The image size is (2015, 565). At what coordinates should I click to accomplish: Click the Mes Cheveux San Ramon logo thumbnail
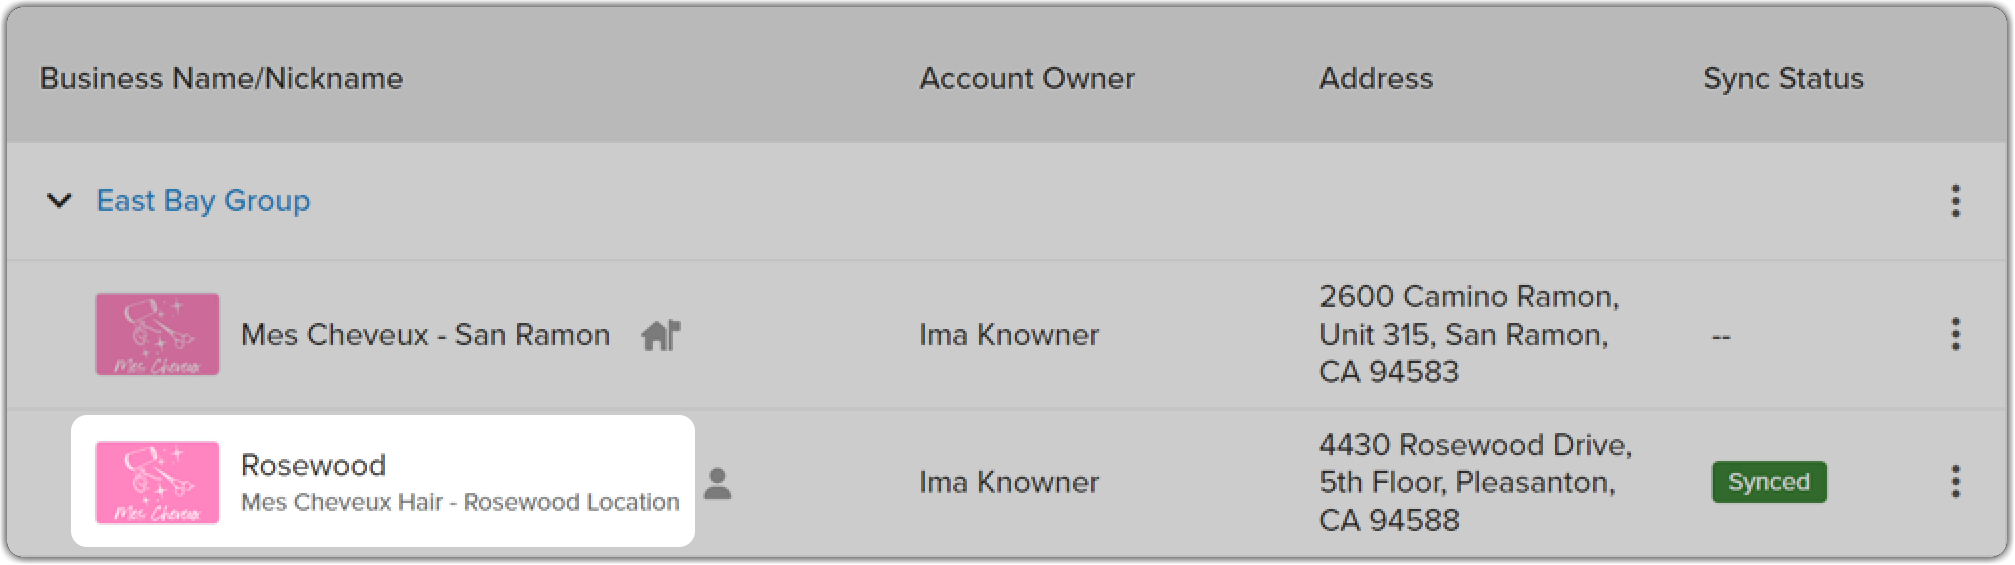[157, 334]
